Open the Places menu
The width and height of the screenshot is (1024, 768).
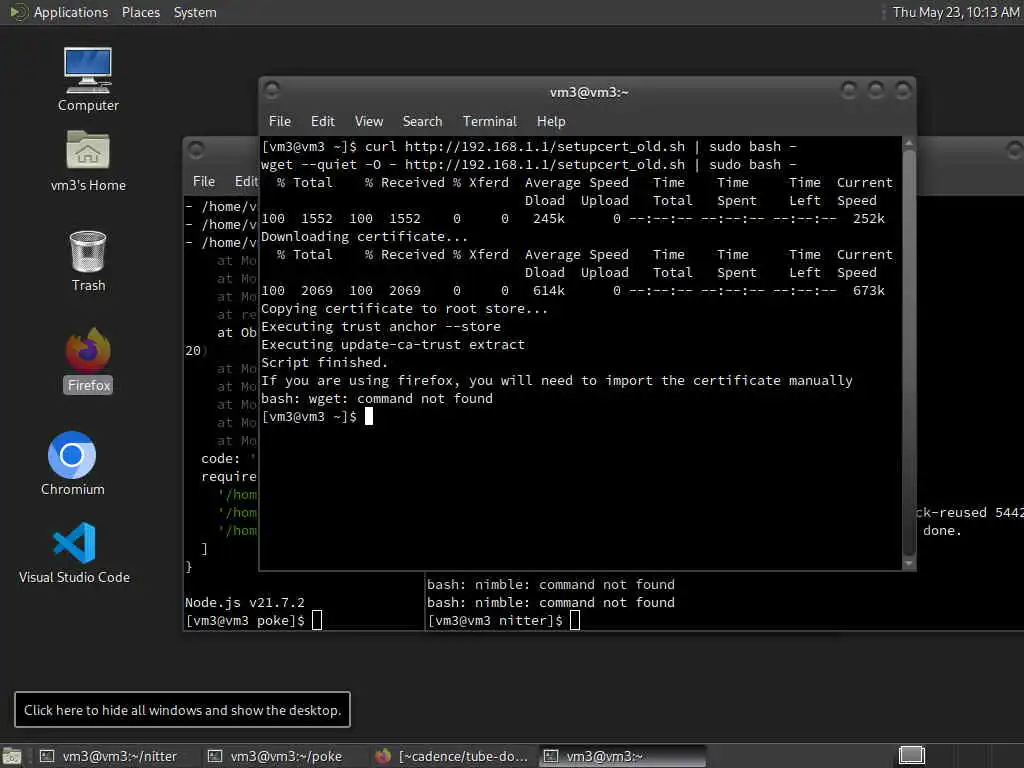pyautogui.click(x=140, y=12)
